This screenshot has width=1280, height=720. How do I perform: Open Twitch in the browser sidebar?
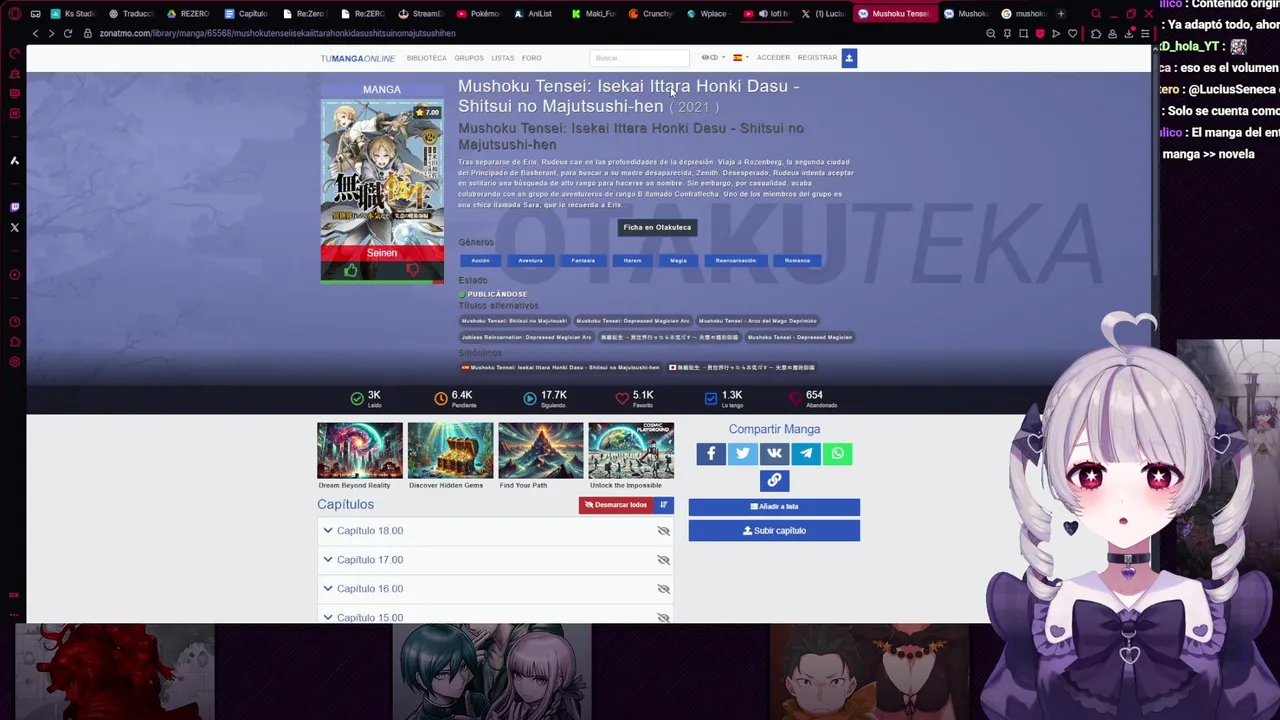[14, 207]
